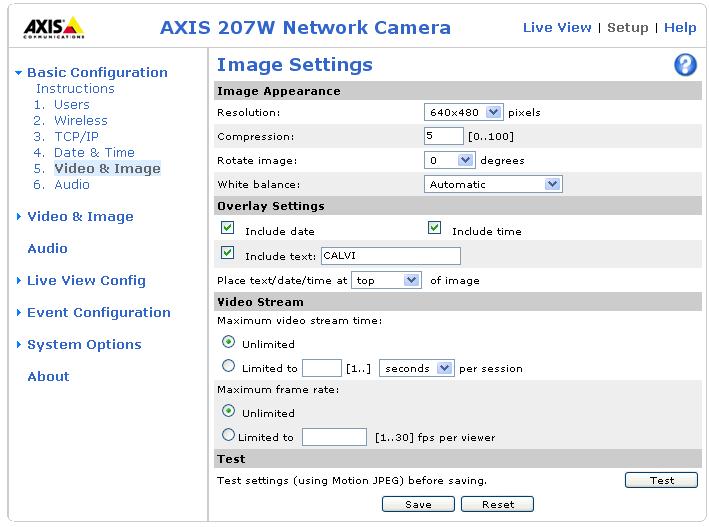Select Limited to fps per viewer radio
This screenshot has height=527, width=709.
[x=228, y=435]
